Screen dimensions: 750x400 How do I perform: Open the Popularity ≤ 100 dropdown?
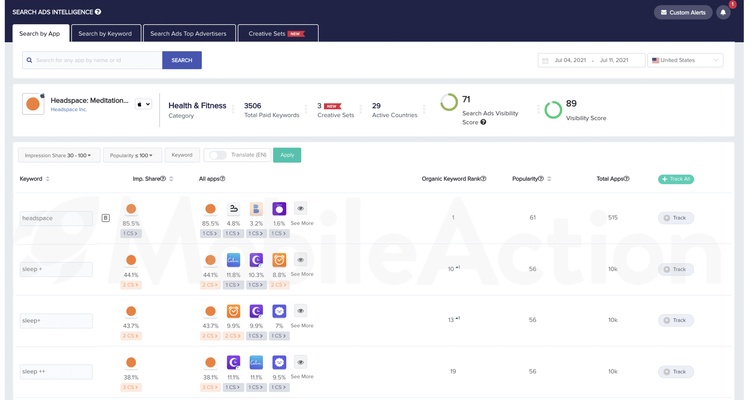pos(132,155)
